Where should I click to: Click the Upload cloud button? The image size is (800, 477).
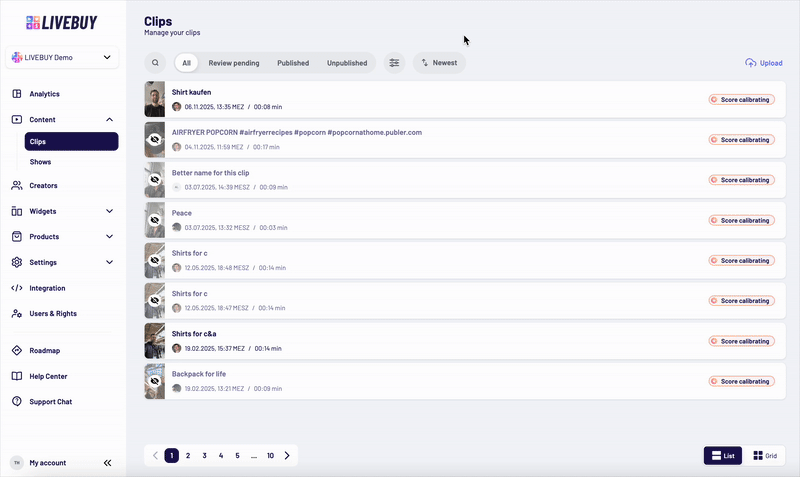(x=764, y=63)
